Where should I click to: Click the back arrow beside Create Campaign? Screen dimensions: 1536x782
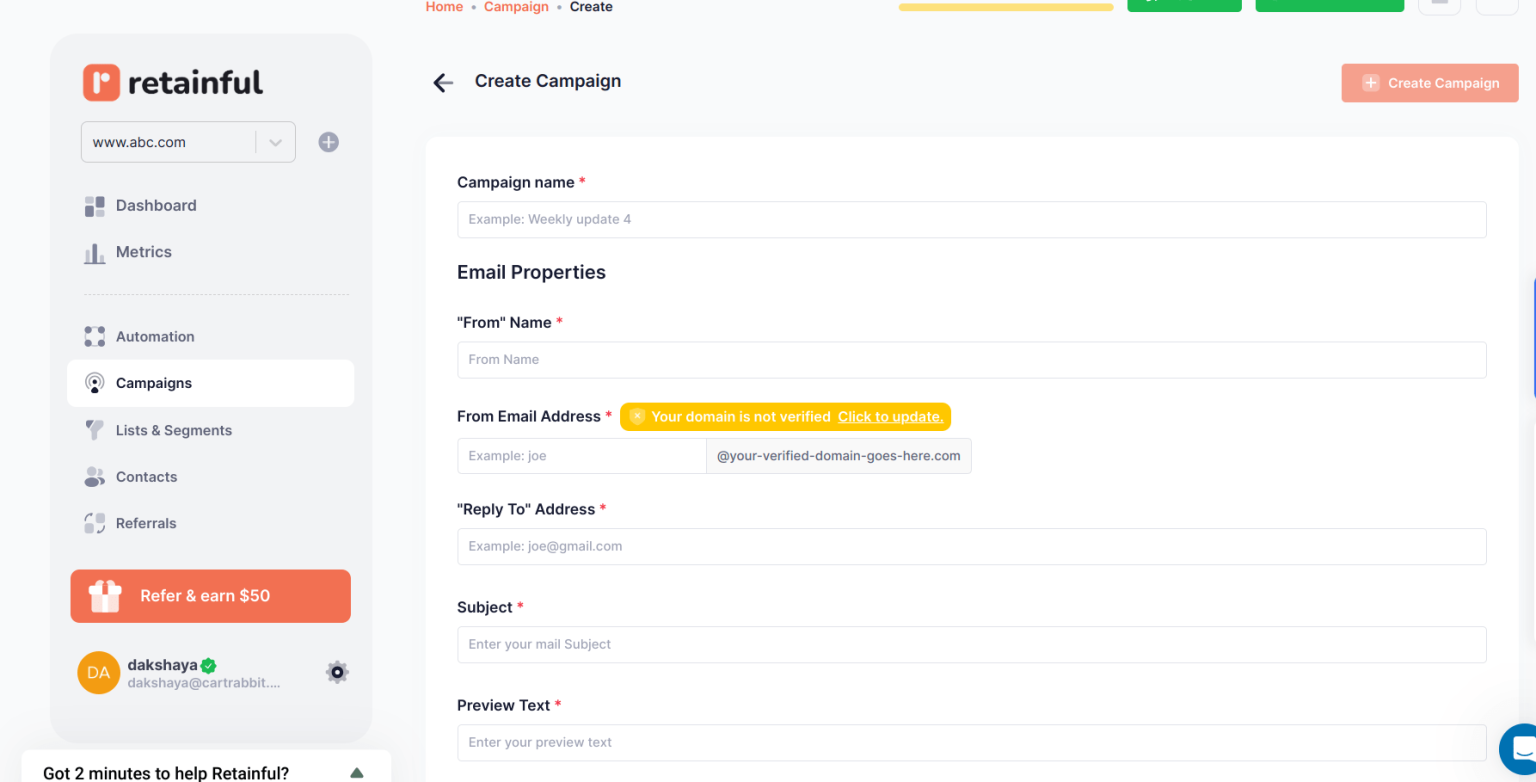443,83
